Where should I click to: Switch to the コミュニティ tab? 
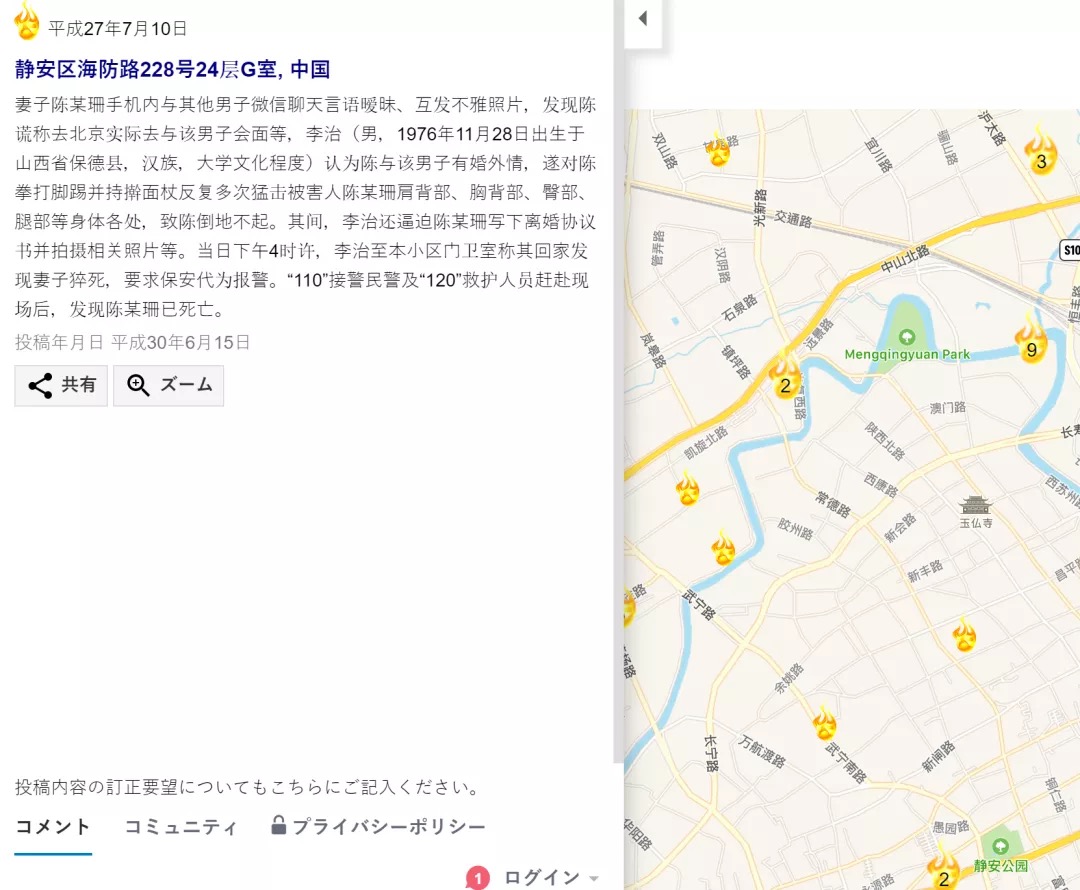point(181,827)
